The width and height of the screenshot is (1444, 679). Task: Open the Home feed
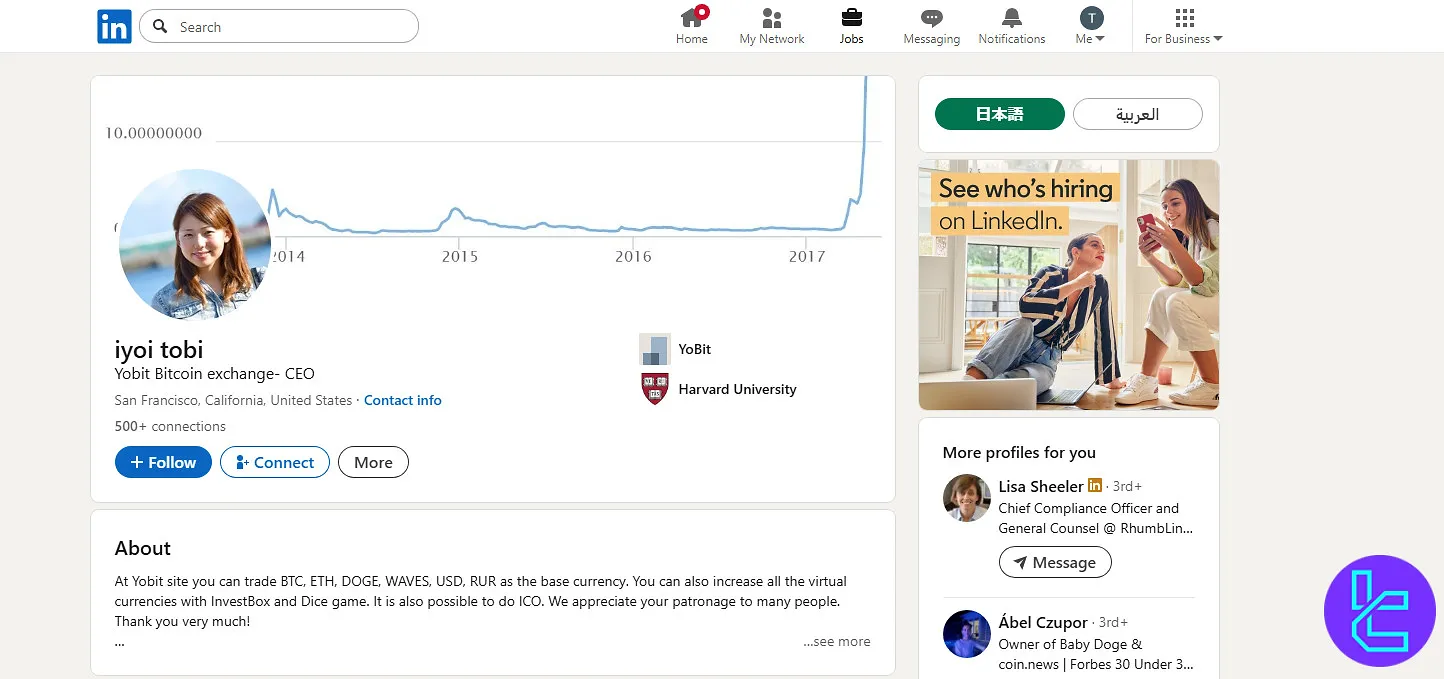[692, 26]
